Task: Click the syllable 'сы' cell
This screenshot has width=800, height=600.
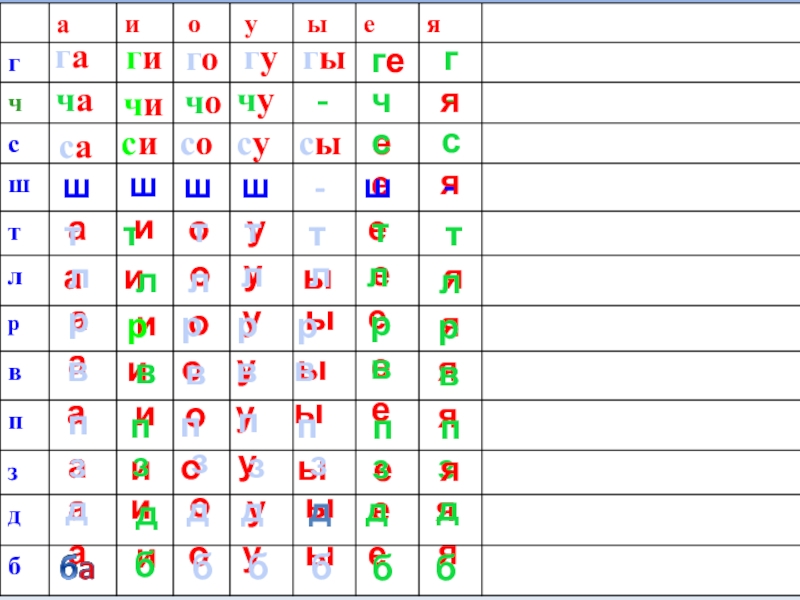Action: pyautogui.click(x=320, y=145)
